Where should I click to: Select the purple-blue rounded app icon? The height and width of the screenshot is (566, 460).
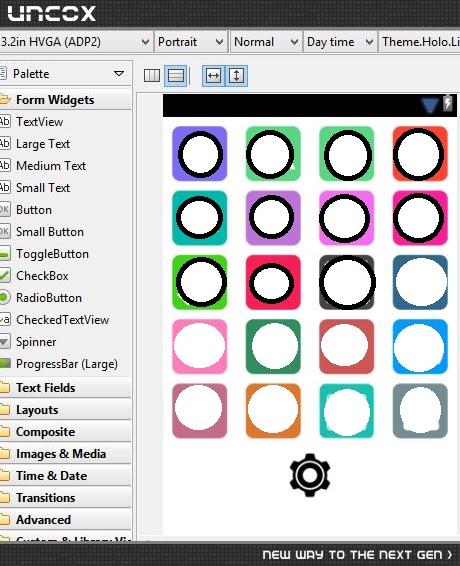pyautogui.click(x=200, y=154)
